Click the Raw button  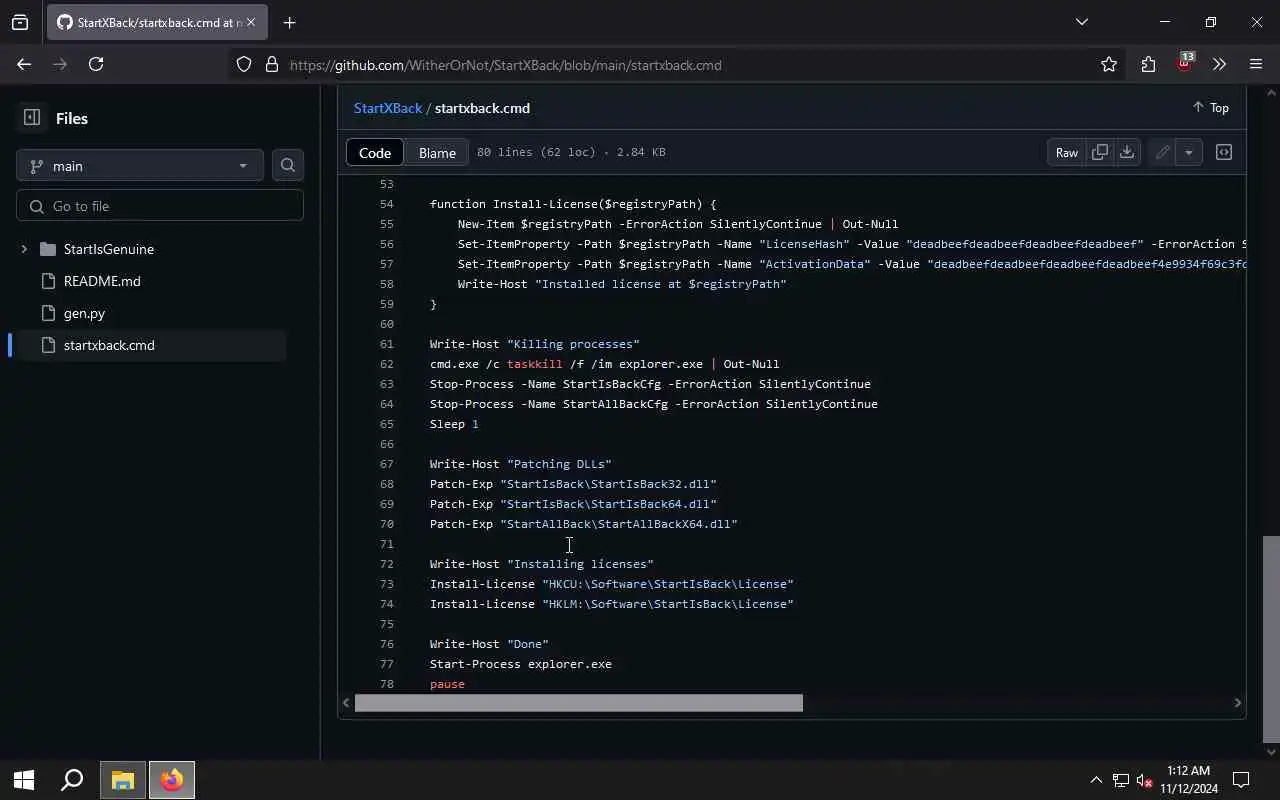(x=1067, y=152)
